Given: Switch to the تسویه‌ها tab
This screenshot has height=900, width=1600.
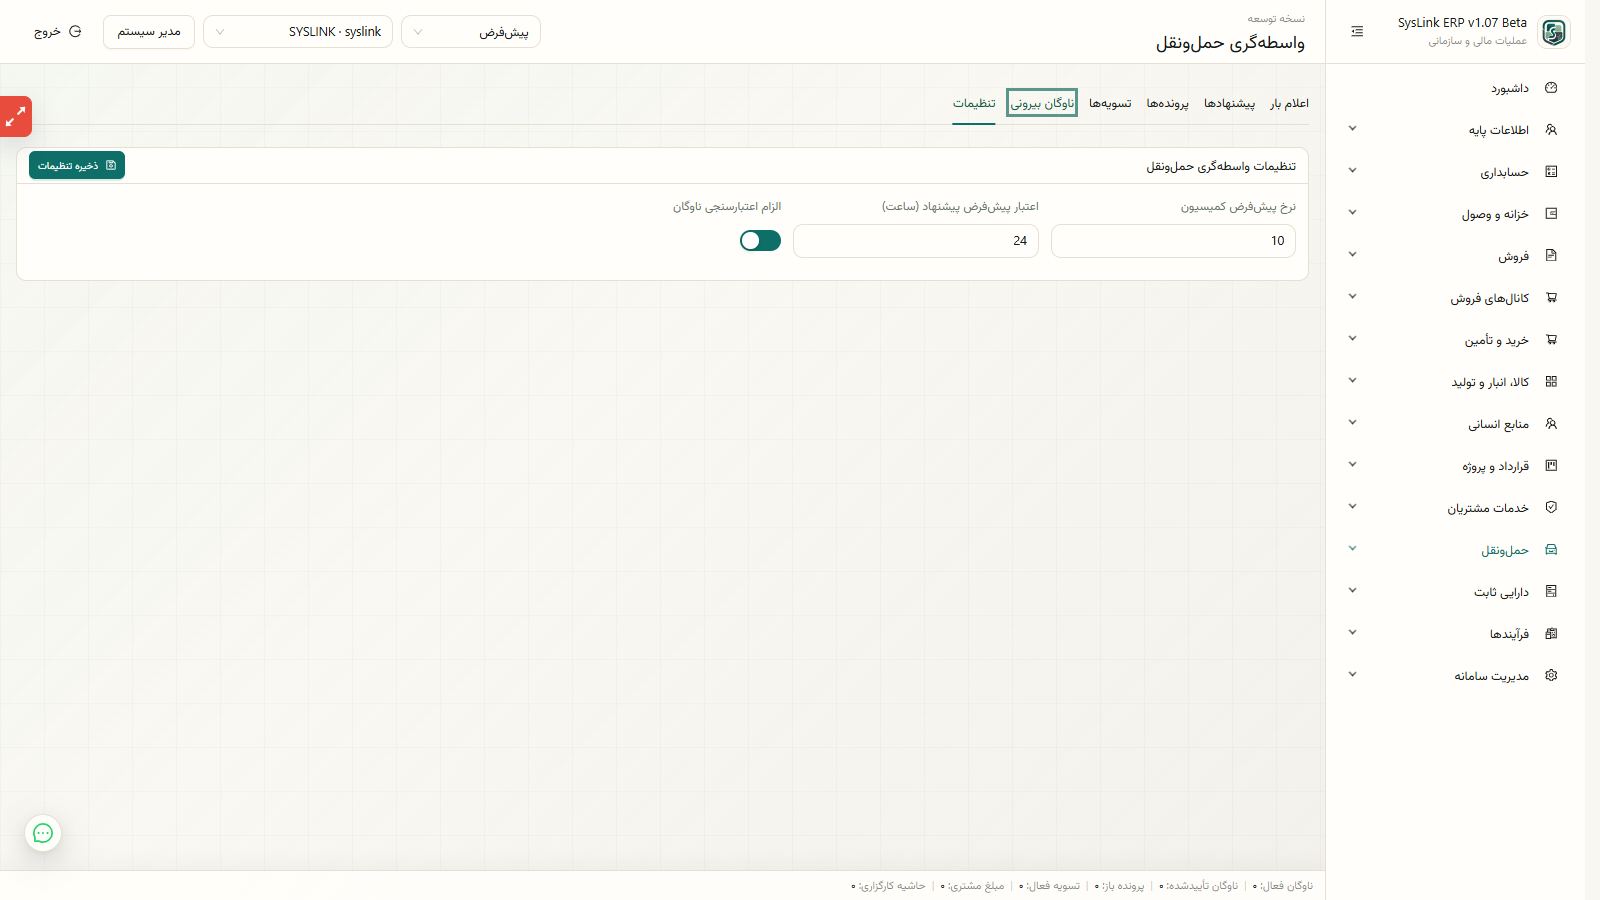Looking at the screenshot, I should pyautogui.click(x=1110, y=103).
